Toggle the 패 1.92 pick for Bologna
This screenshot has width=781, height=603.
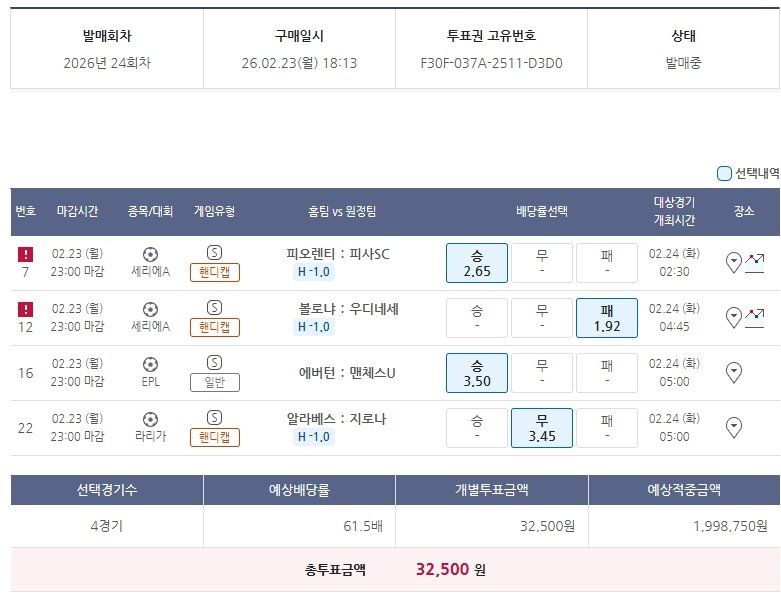click(x=606, y=318)
